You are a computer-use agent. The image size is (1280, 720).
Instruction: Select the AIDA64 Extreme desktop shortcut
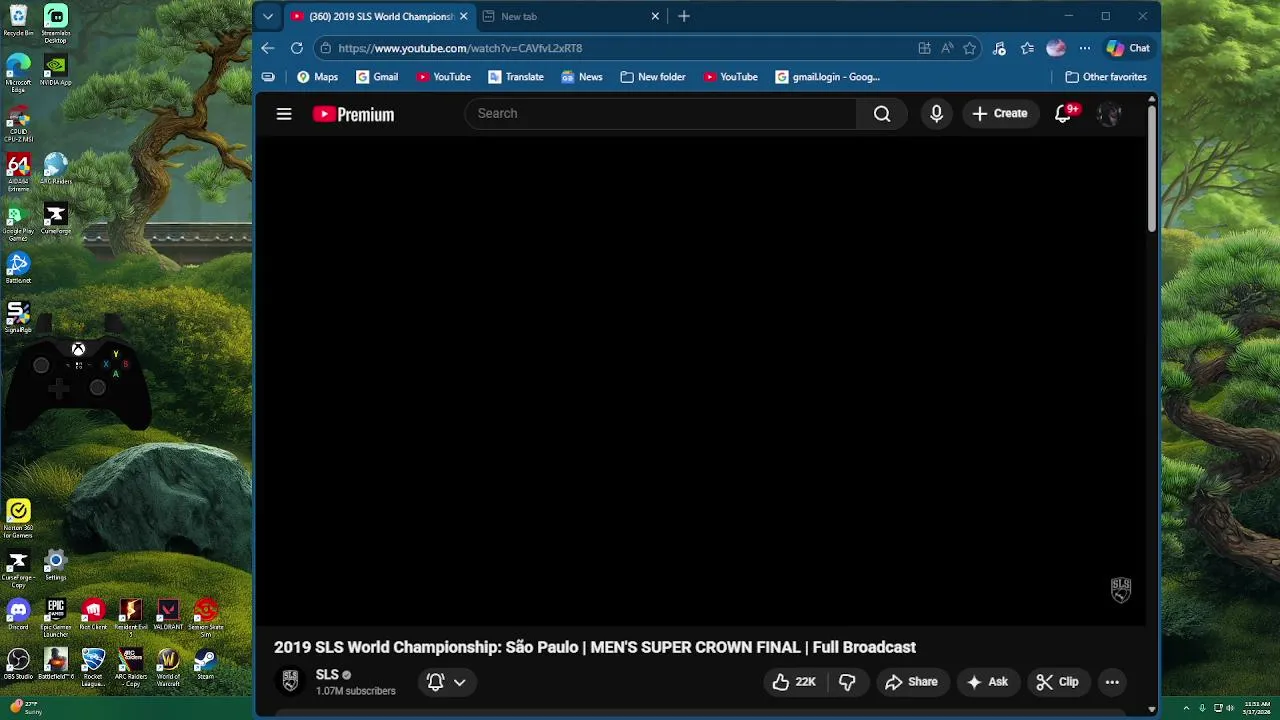pyautogui.click(x=18, y=172)
